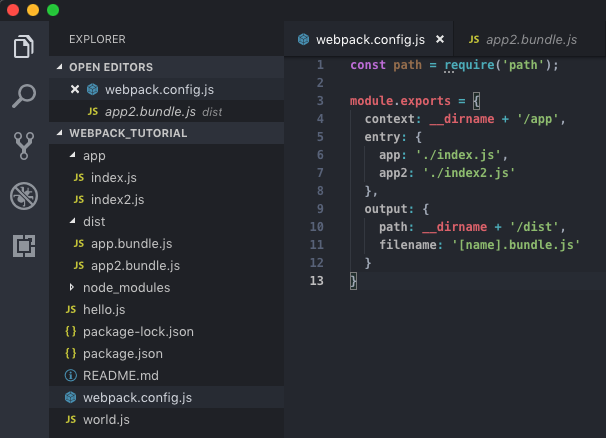Click the '[name].bundle.js' filename string
Screen dimensions: 606x438
click(x=516, y=245)
